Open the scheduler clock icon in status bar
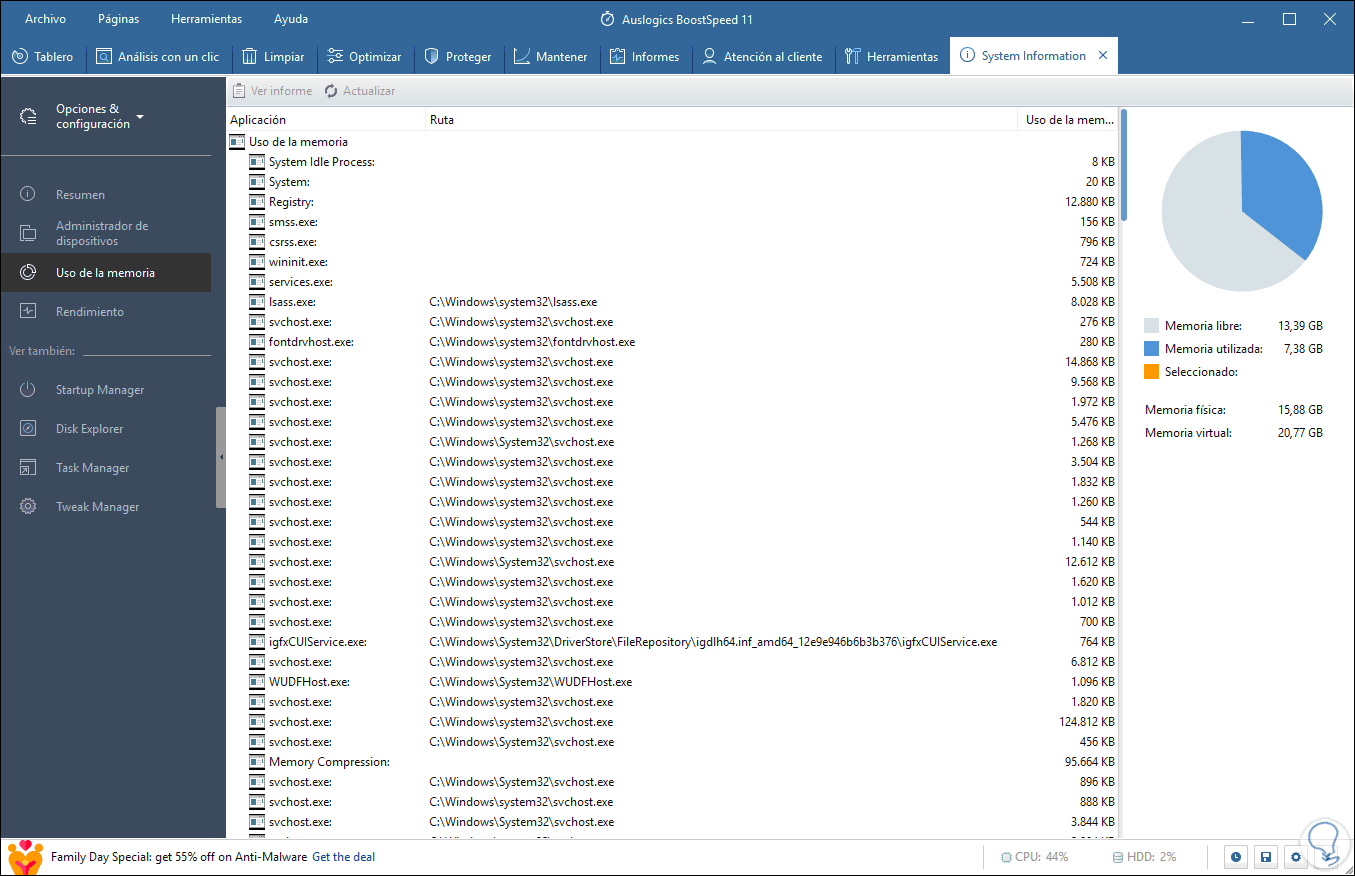This screenshot has height=876, width=1355. click(x=1237, y=857)
